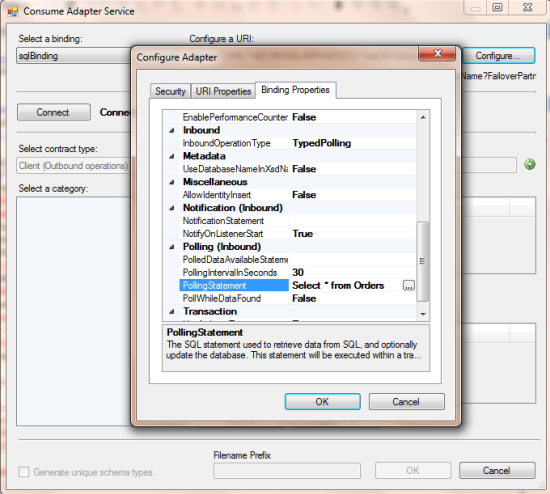Click the property grid scrollbar thumb
Screen dimensions: 550x494
coord(423,261)
